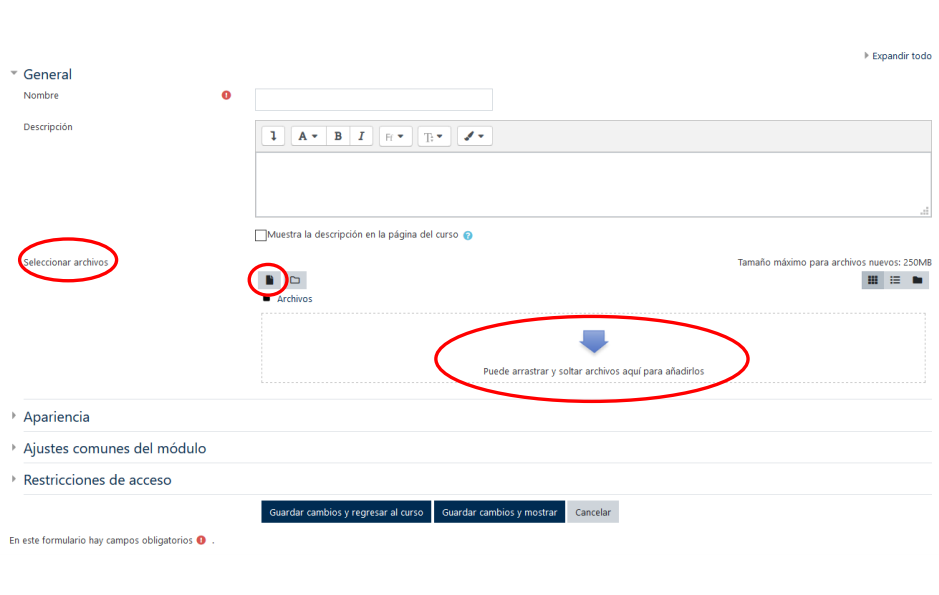Open the font family dropdown
Image resolution: width=939 pixels, height=595 pixels.
(395, 136)
